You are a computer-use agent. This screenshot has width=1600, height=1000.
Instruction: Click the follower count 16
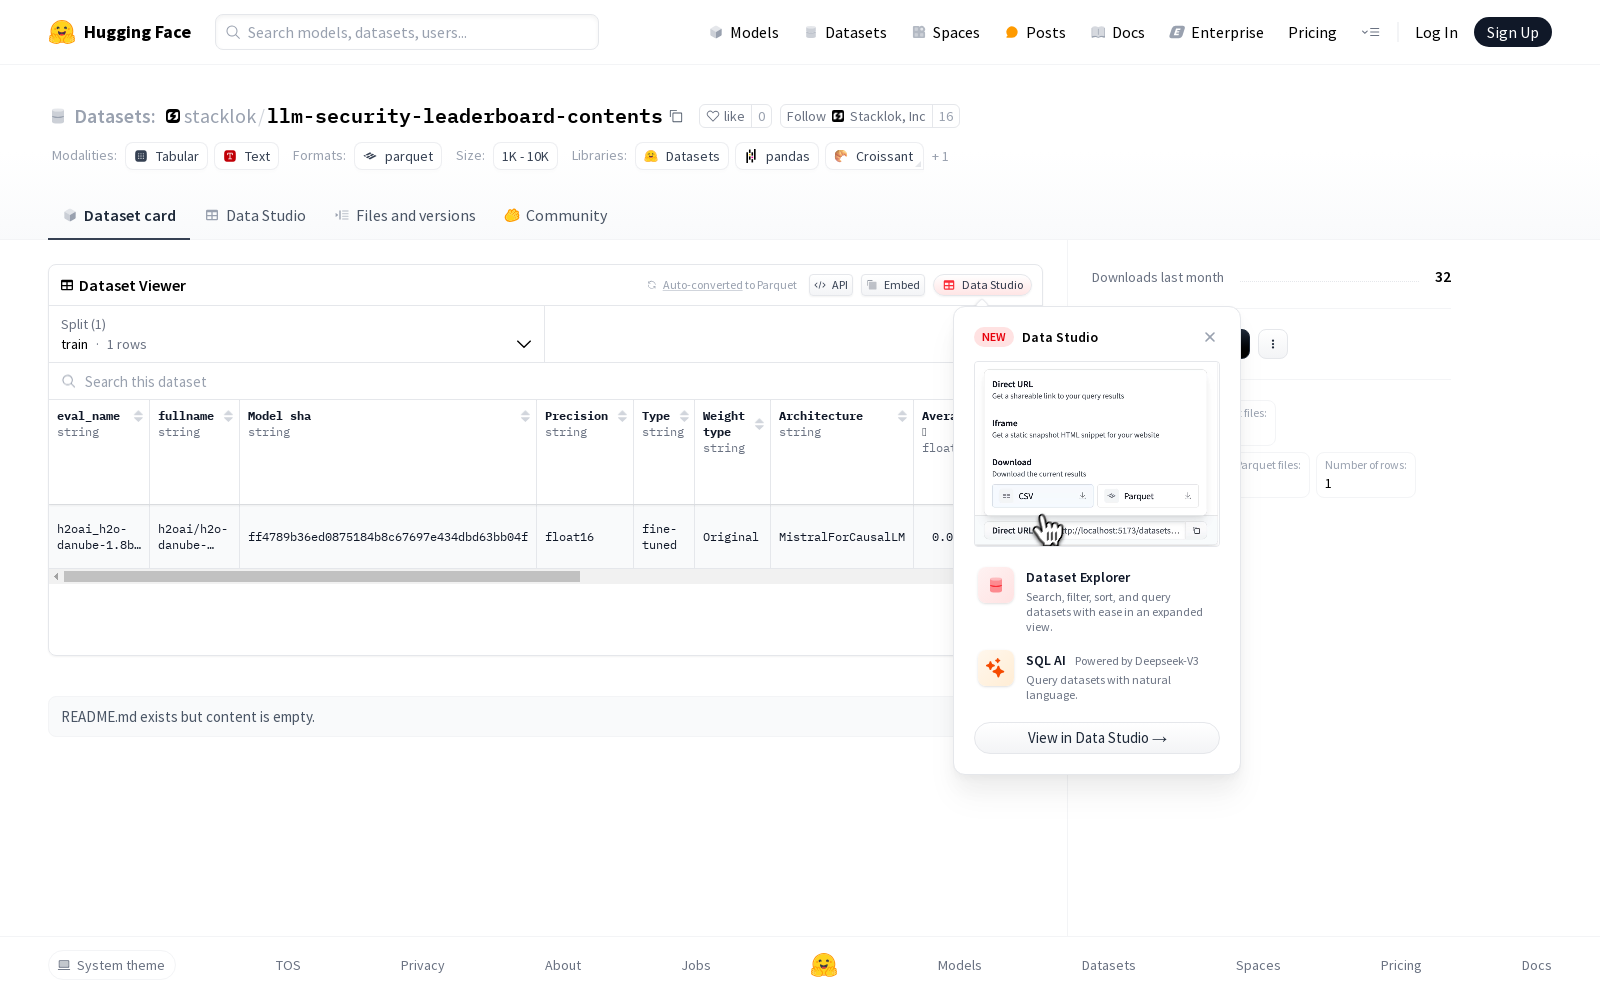(946, 116)
